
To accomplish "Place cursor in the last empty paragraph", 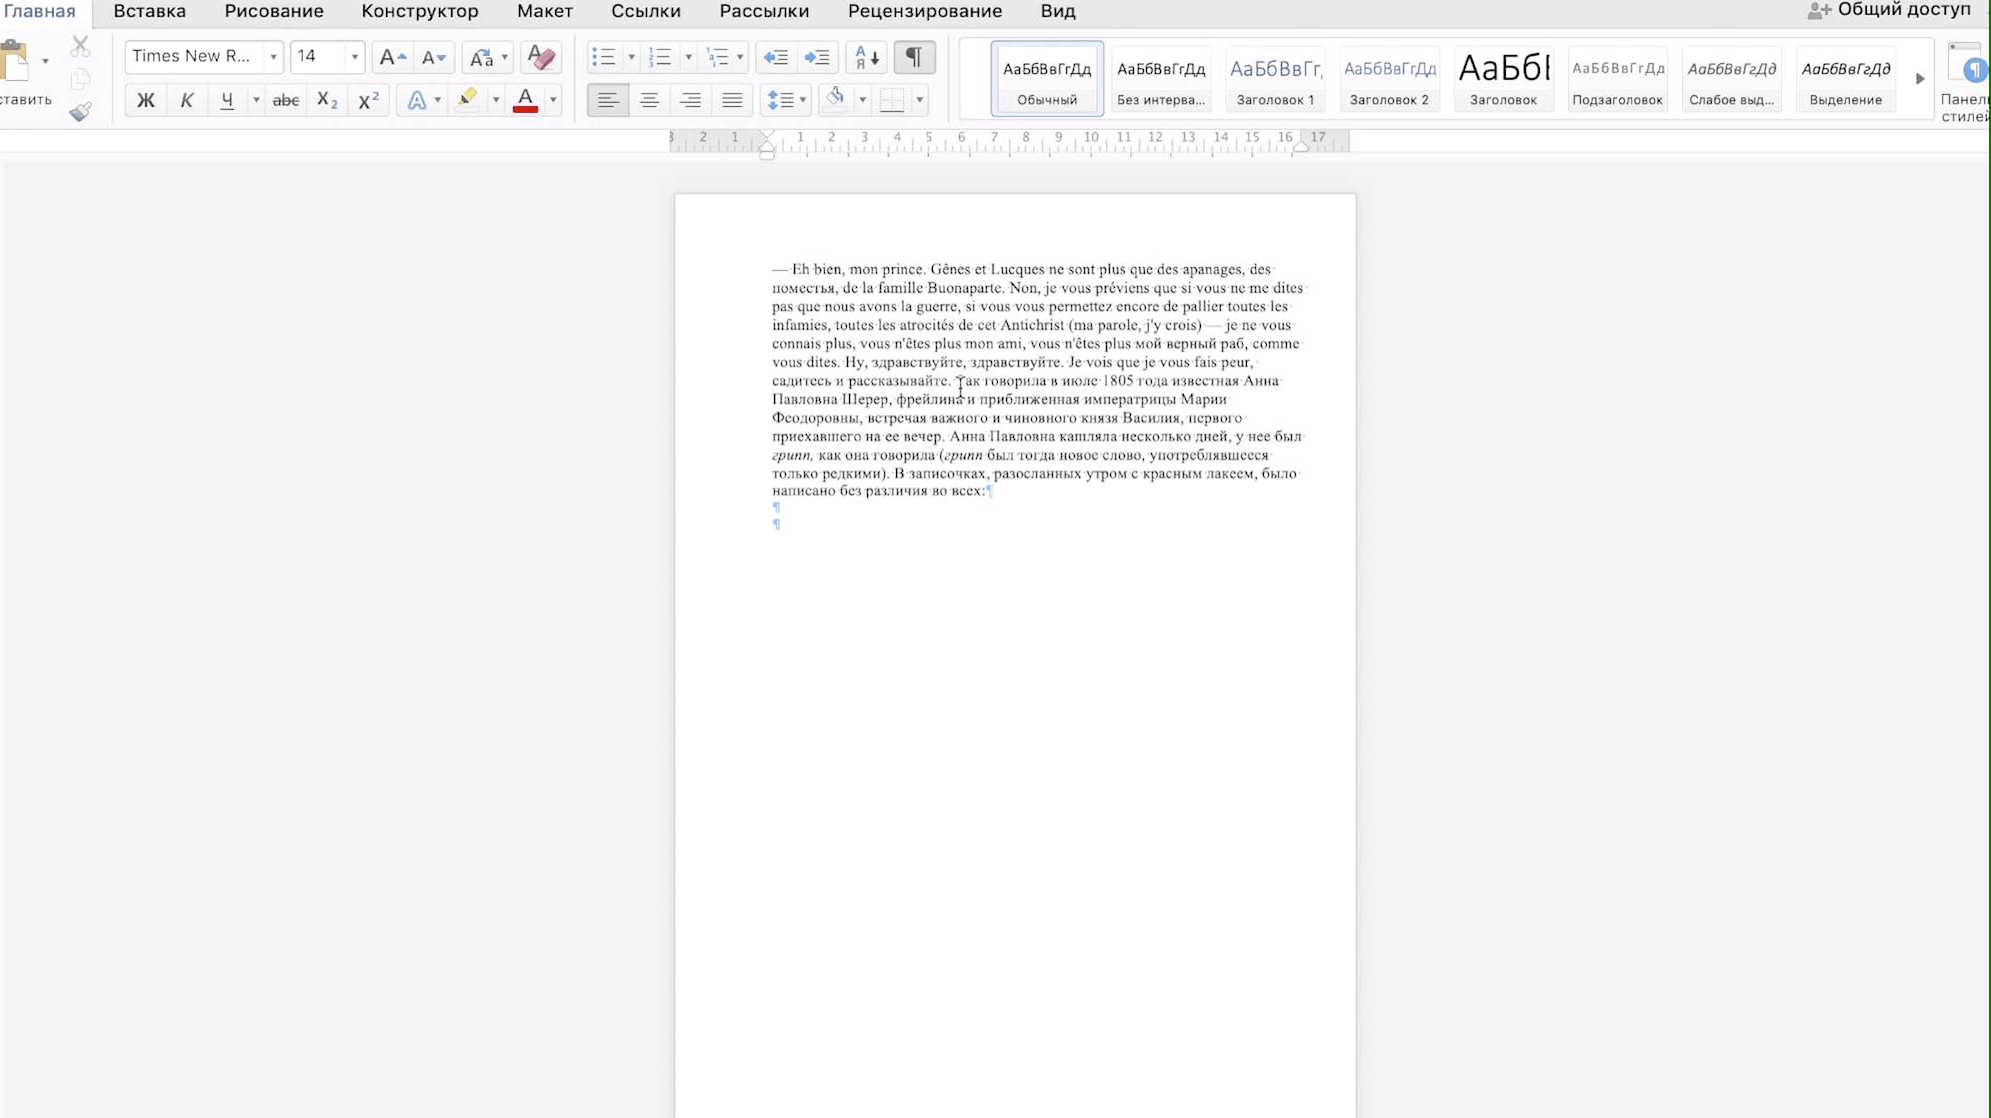I will (777, 524).
